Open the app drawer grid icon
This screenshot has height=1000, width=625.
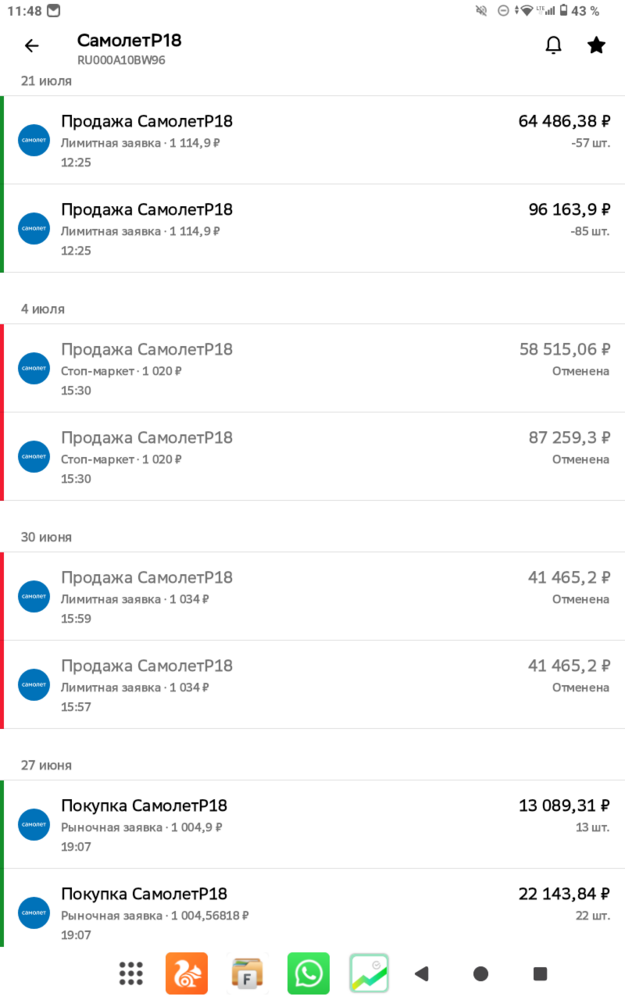pyautogui.click(x=131, y=973)
